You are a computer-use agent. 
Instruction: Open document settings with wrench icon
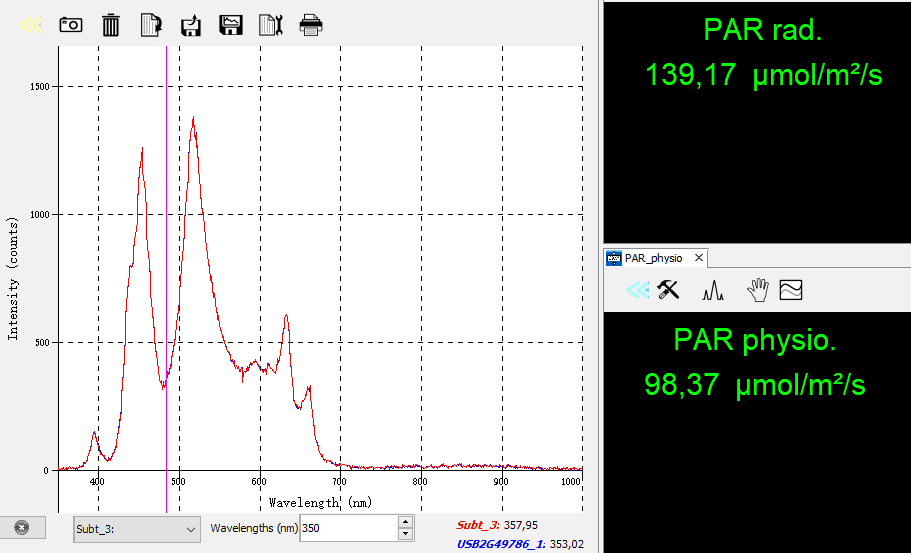click(271, 25)
